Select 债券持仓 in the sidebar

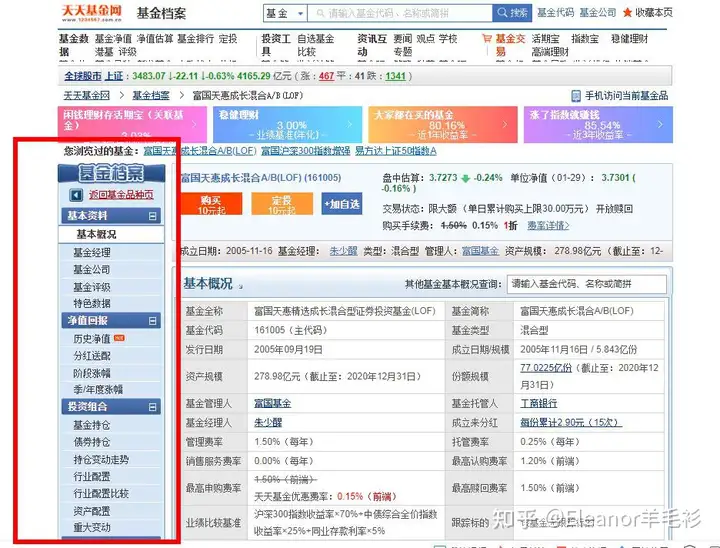[92, 442]
